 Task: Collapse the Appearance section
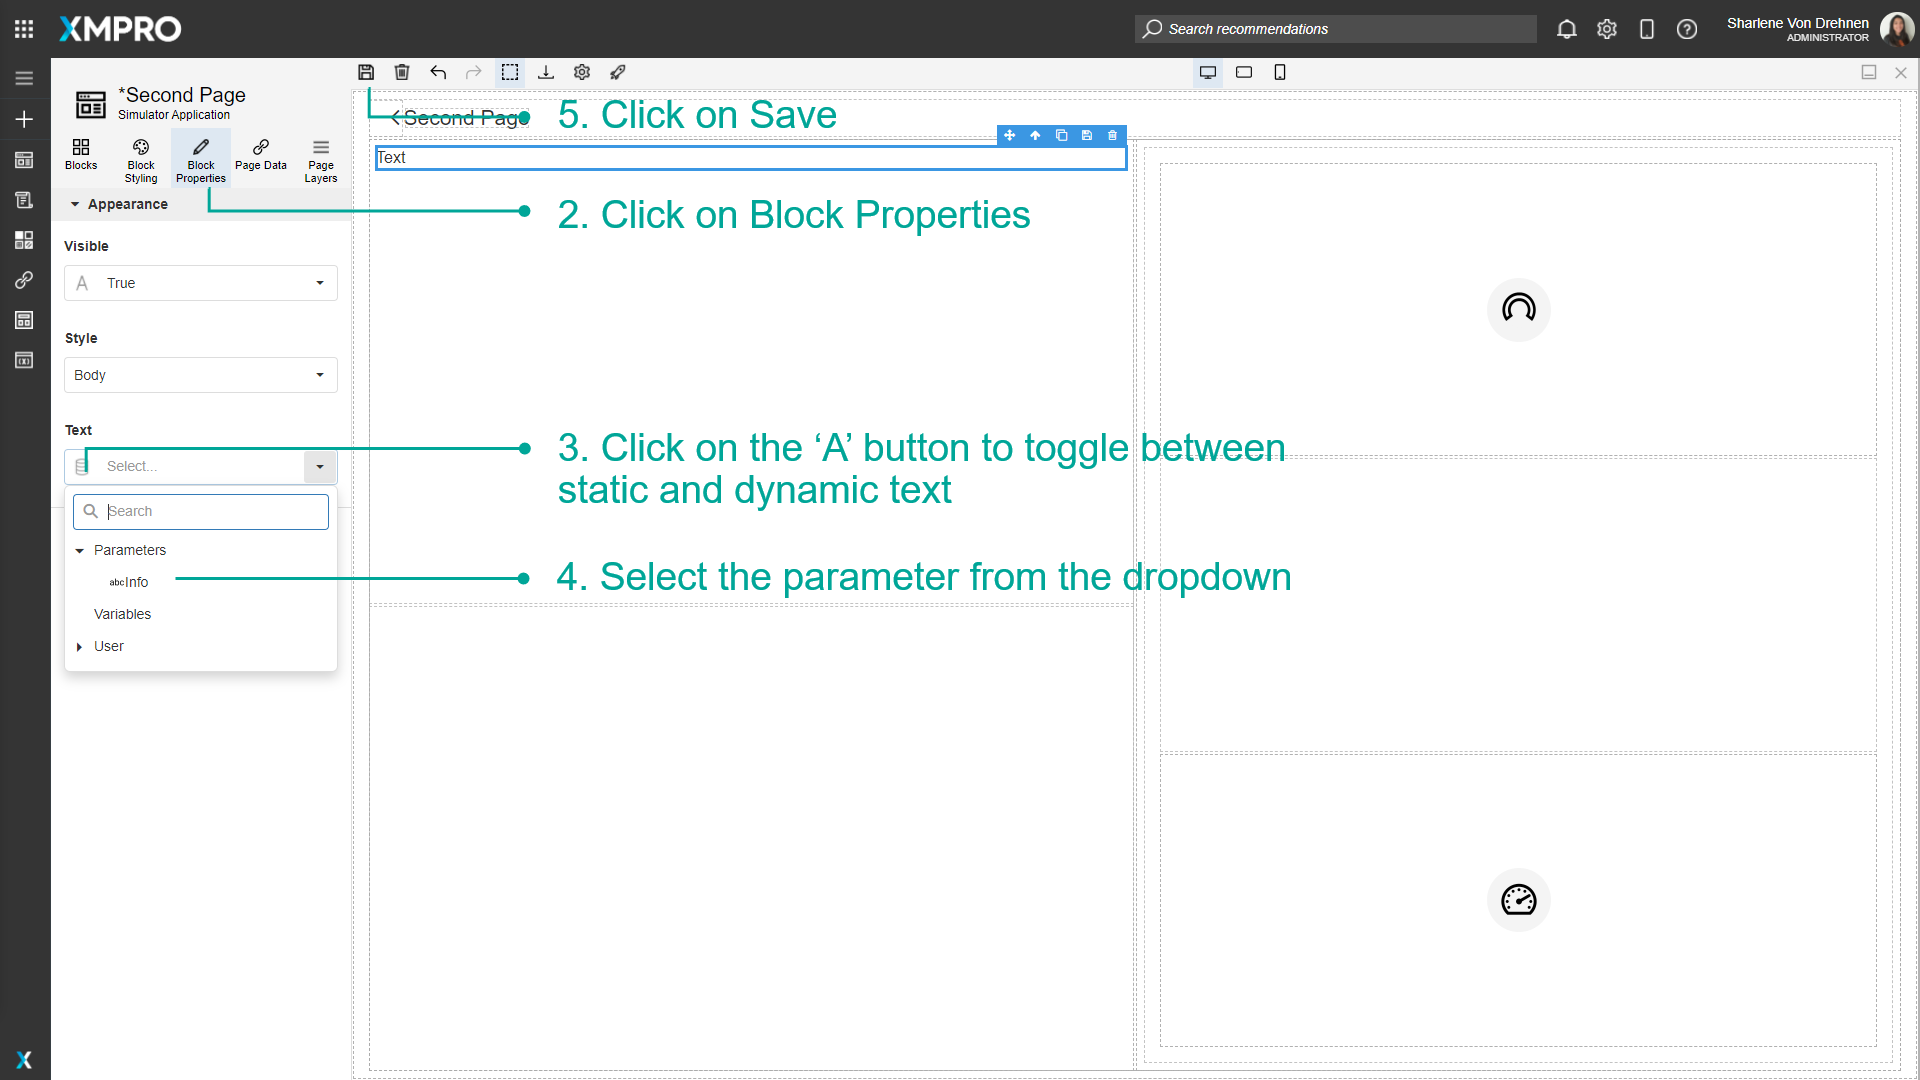click(x=74, y=204)
